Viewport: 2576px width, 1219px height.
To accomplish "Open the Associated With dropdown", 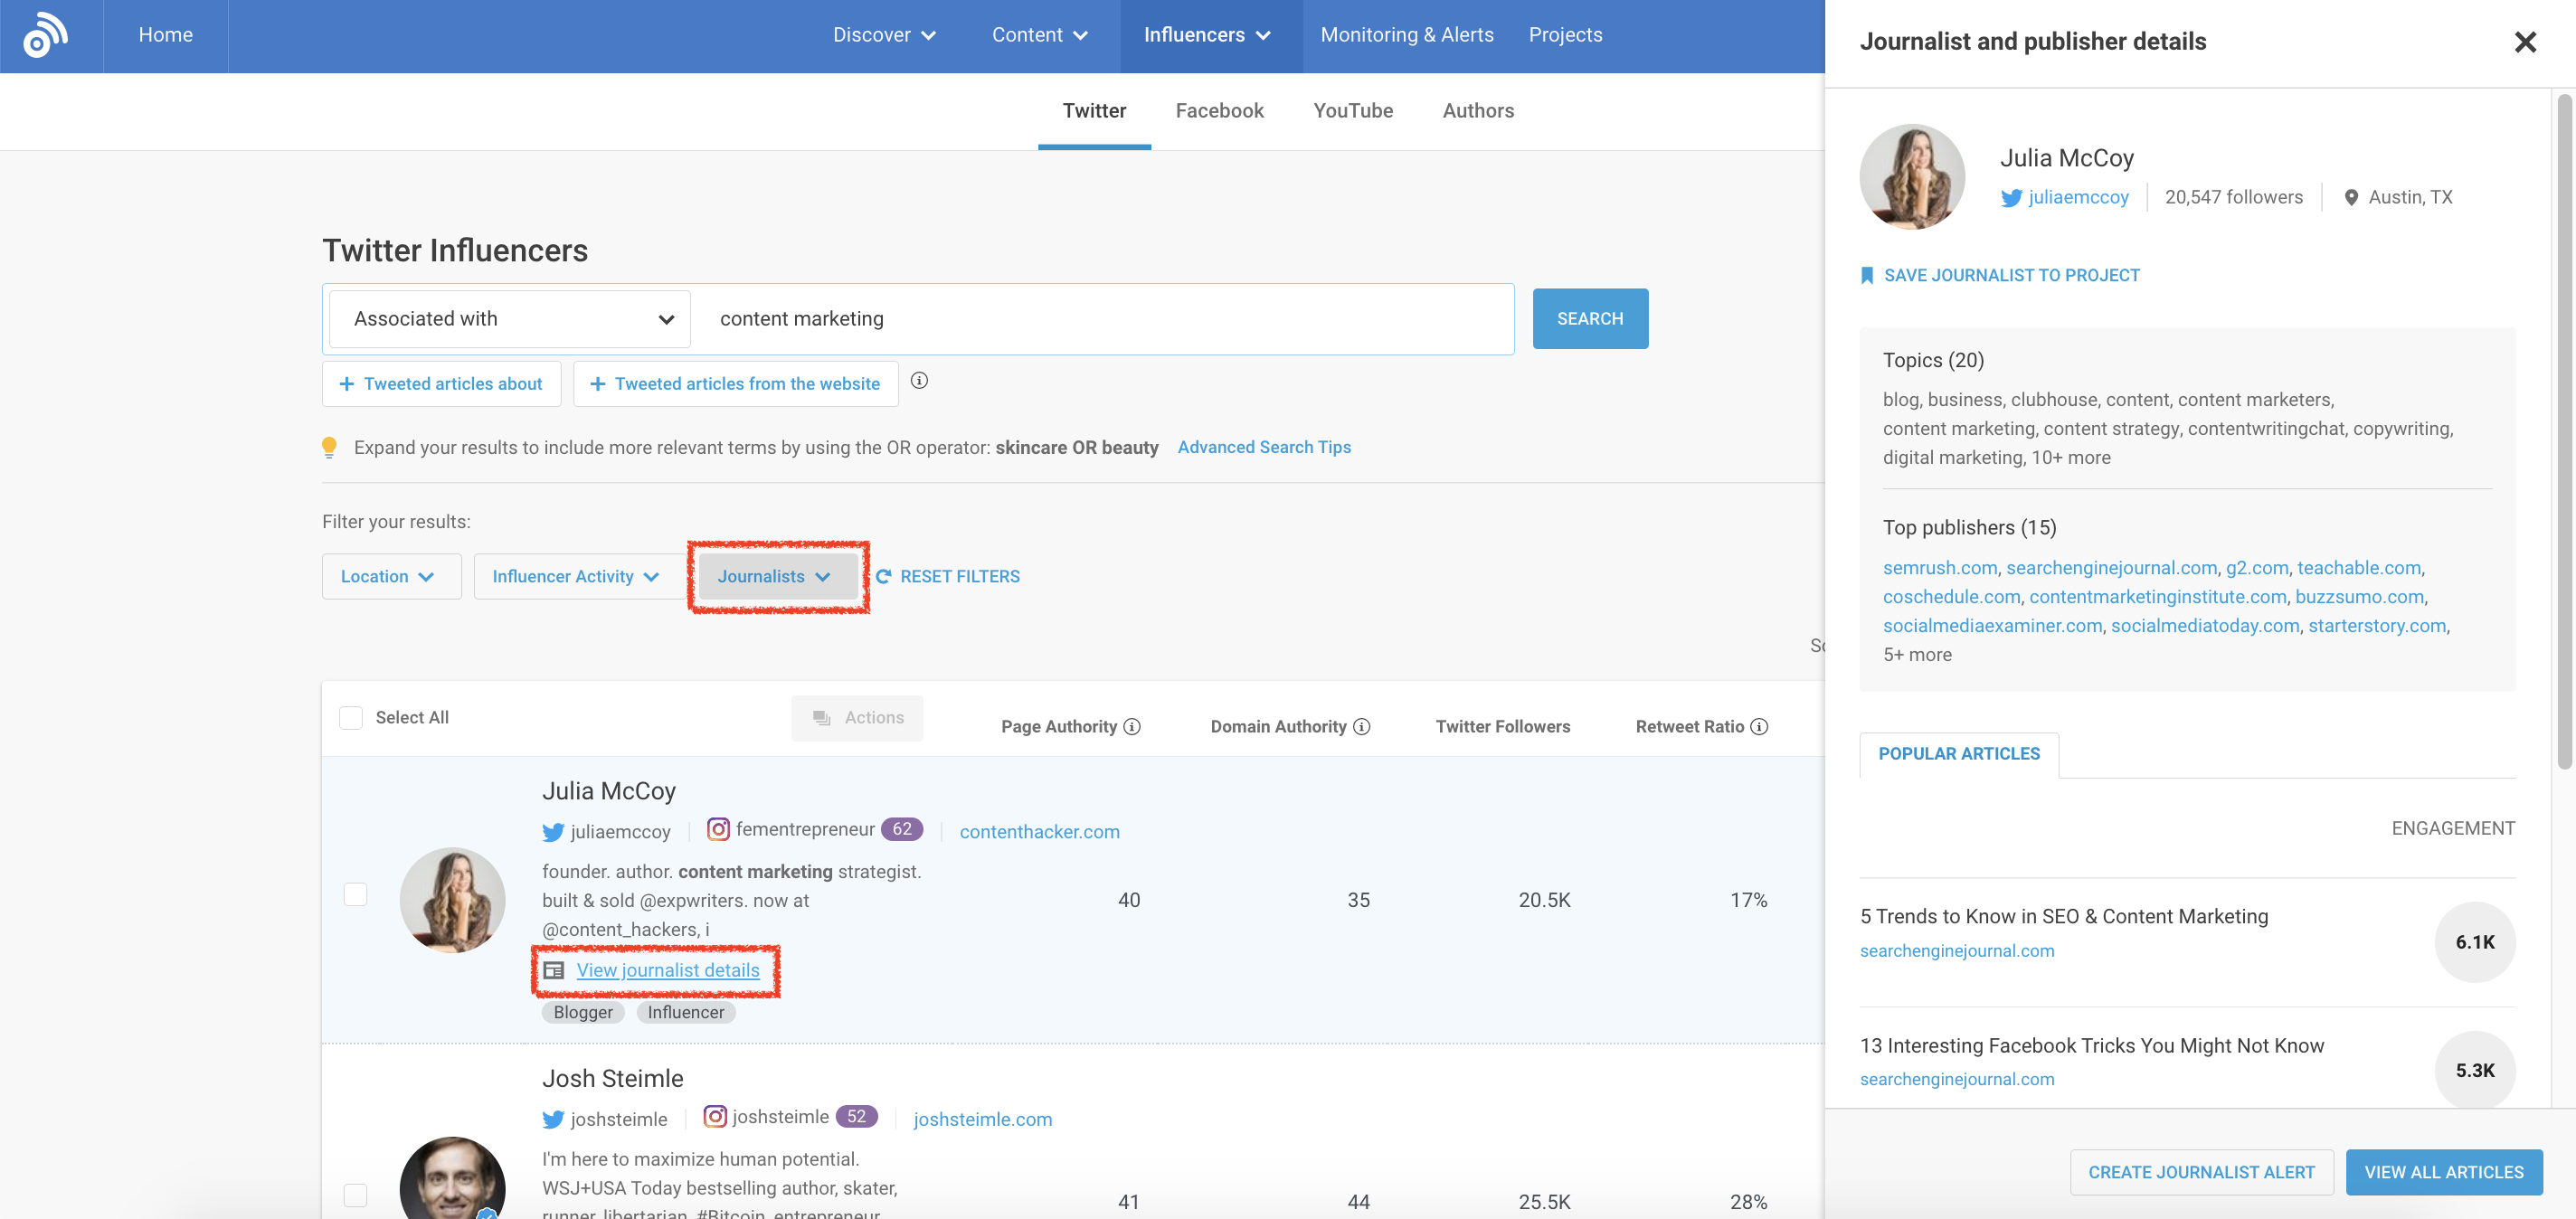I will 508,318.
